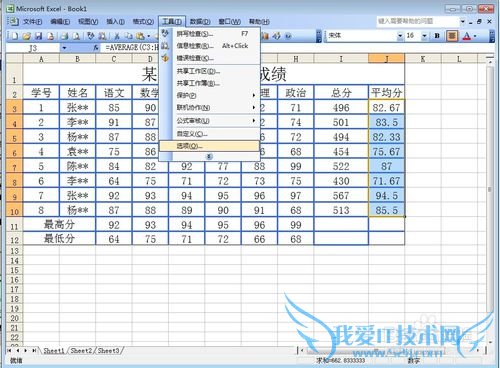This screenshot has width=500, height=368.
Task: Click the toolbar Research icon
Action: 103,36
